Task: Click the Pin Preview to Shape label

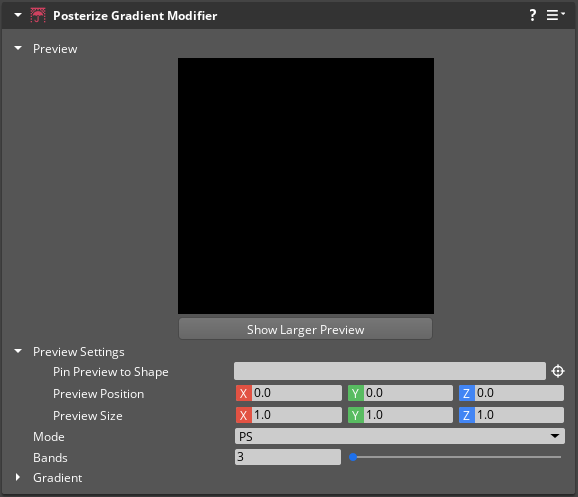Action: [x=111, y=372]
